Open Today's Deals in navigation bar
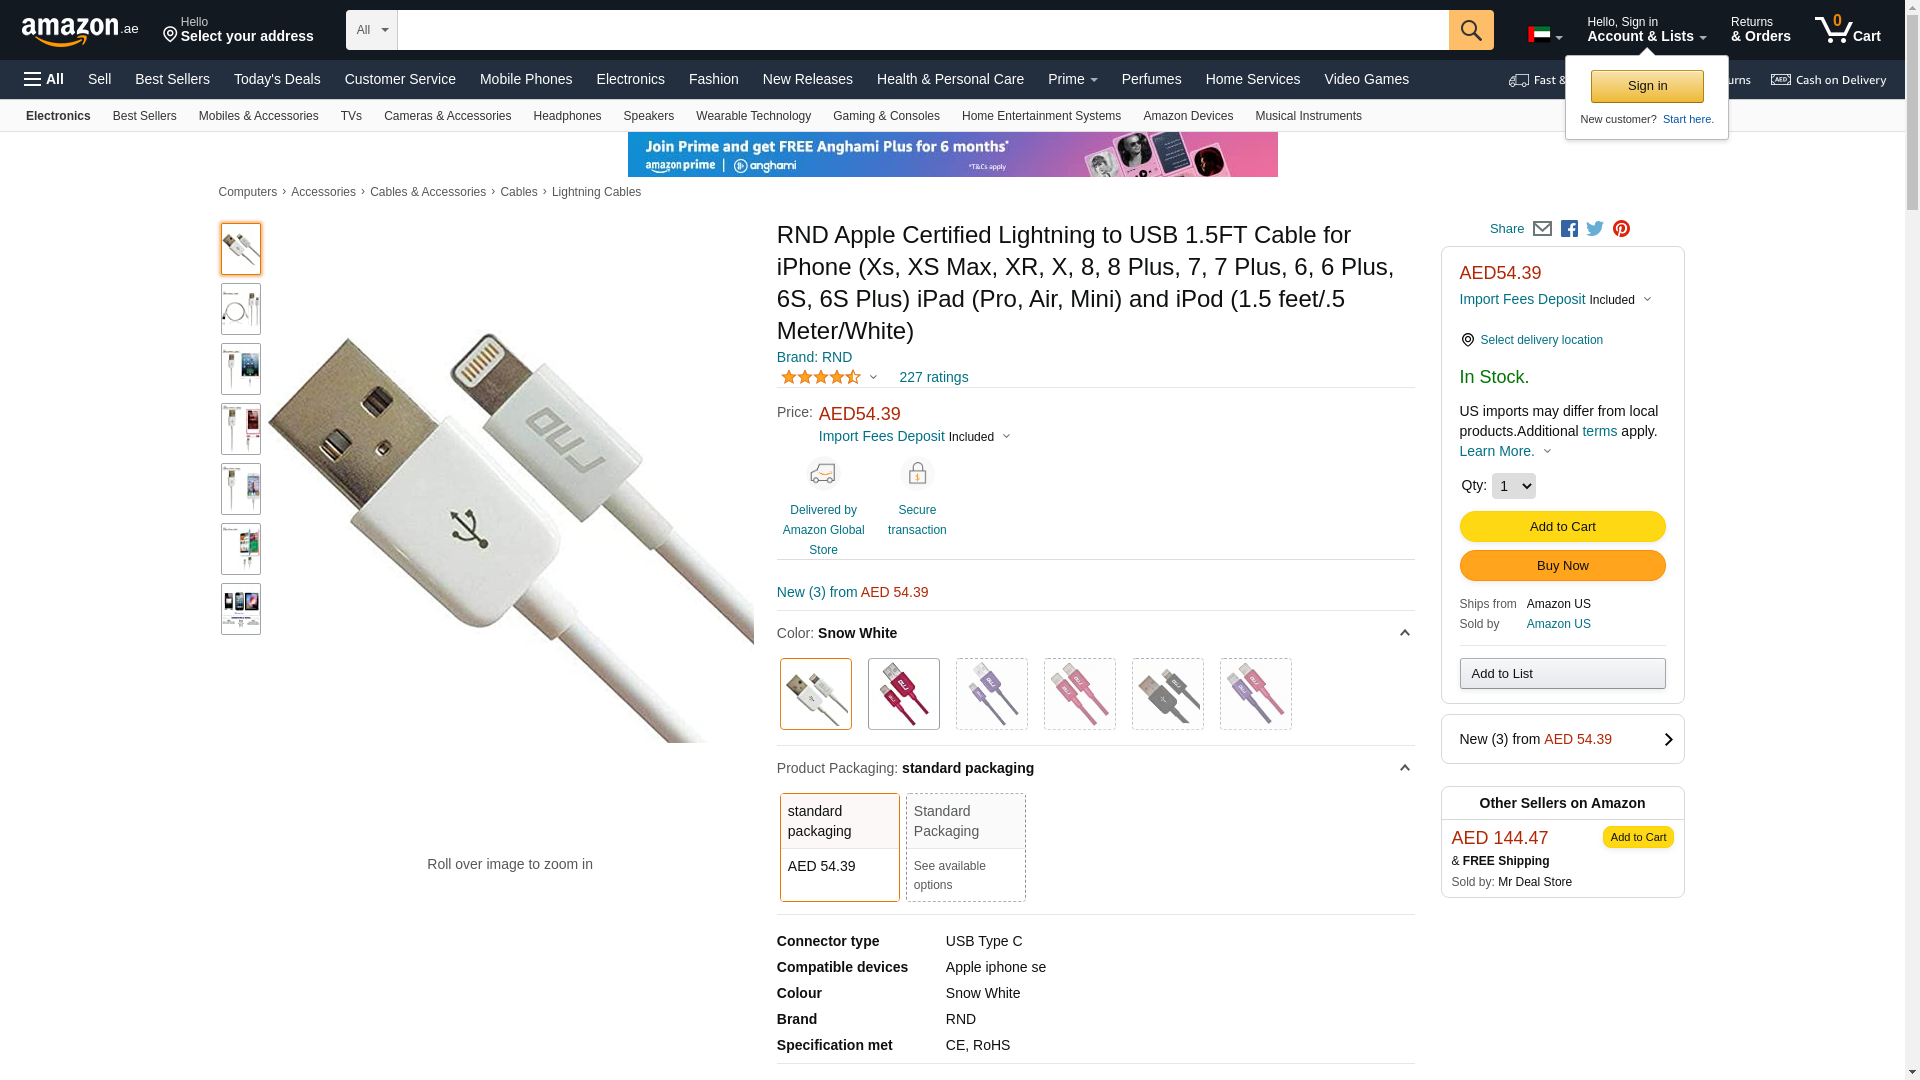Image resolution: width=1920 pixels, height=1080 pixels. tap(277, 79)
